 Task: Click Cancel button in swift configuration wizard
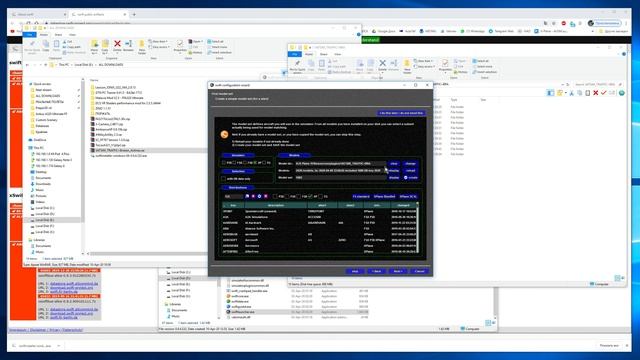click(x=419, y=271)
